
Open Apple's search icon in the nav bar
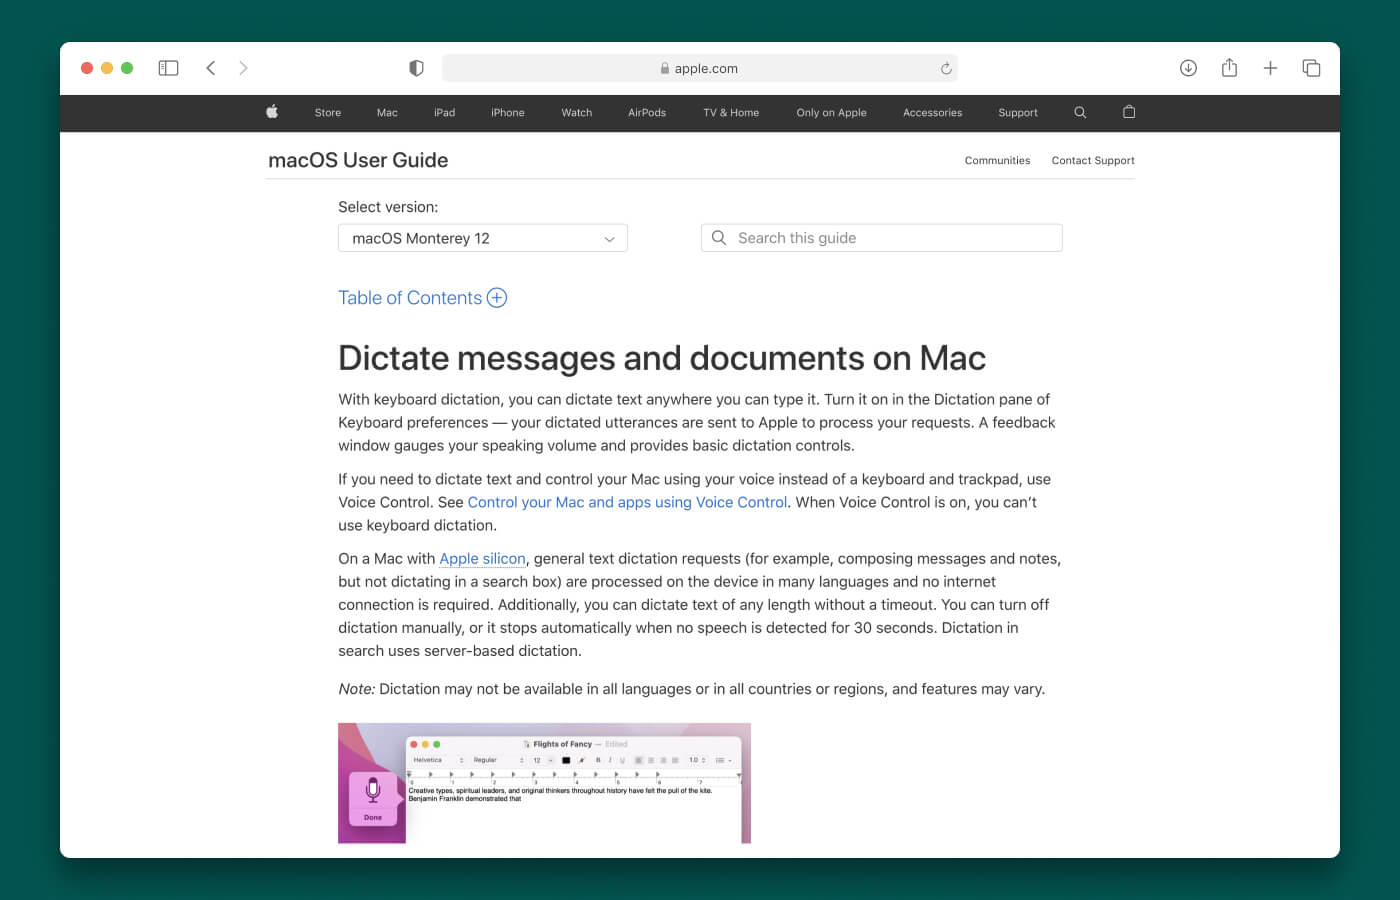pos(1079,112)
